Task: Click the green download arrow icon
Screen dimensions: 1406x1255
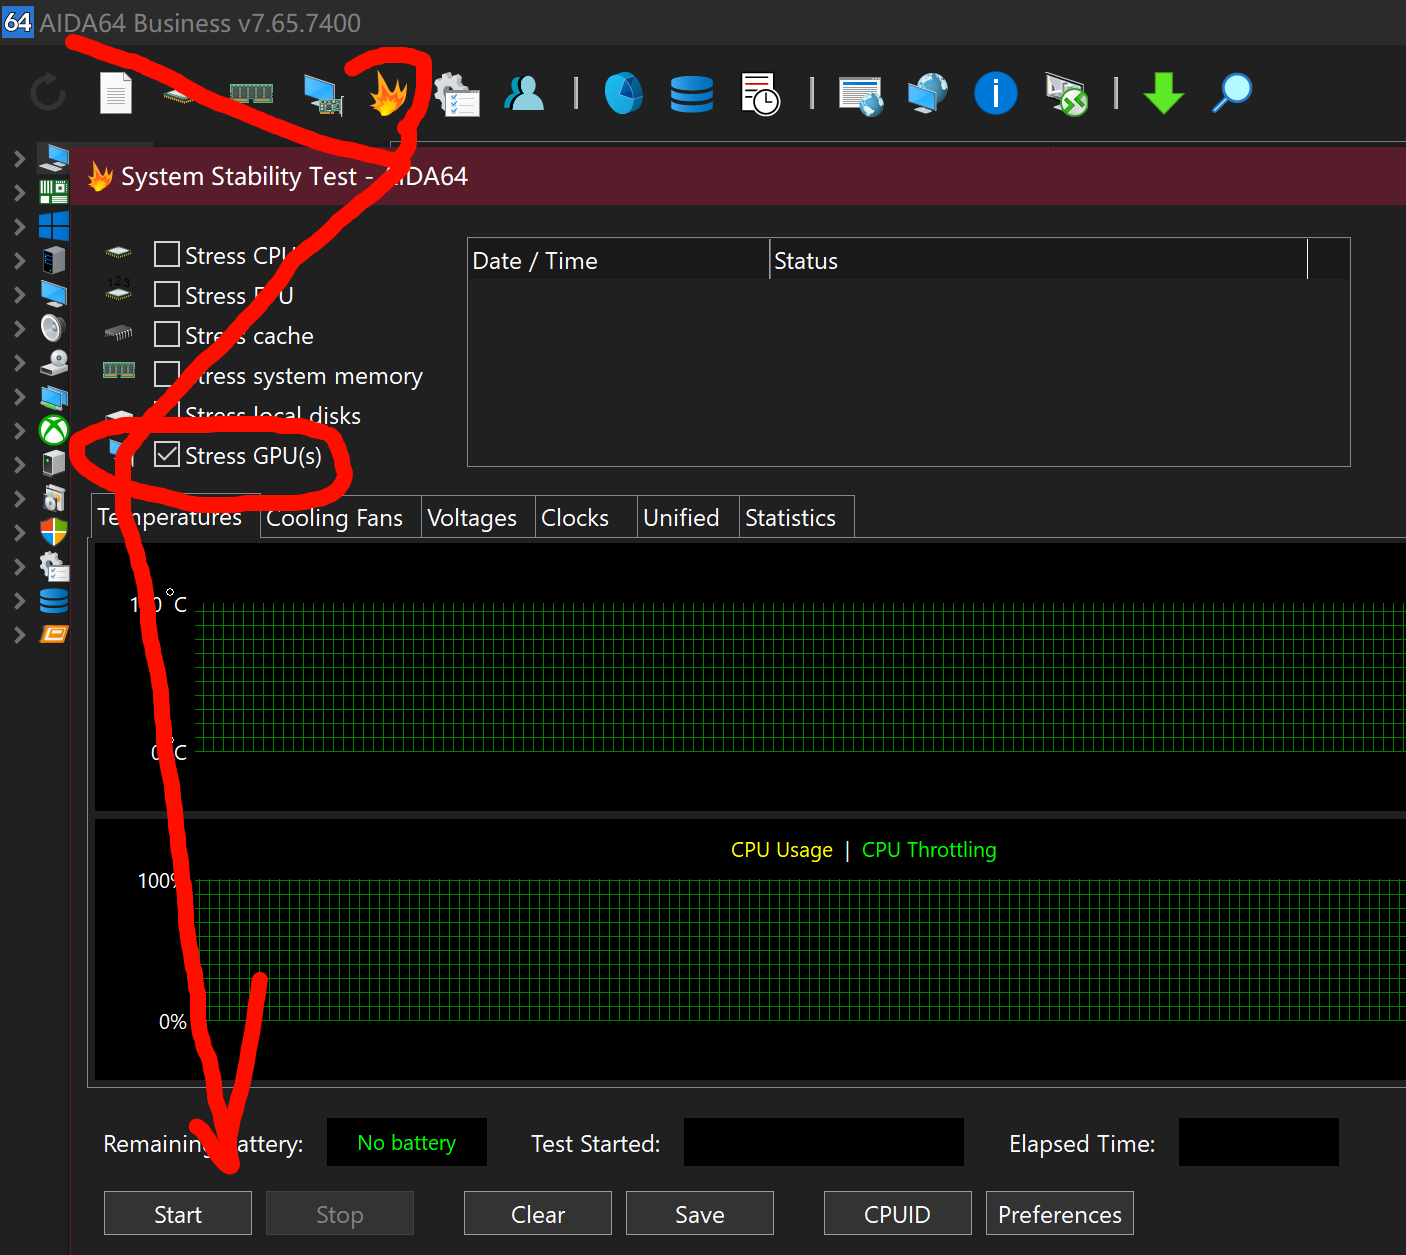Action: tap(1163, 94)
